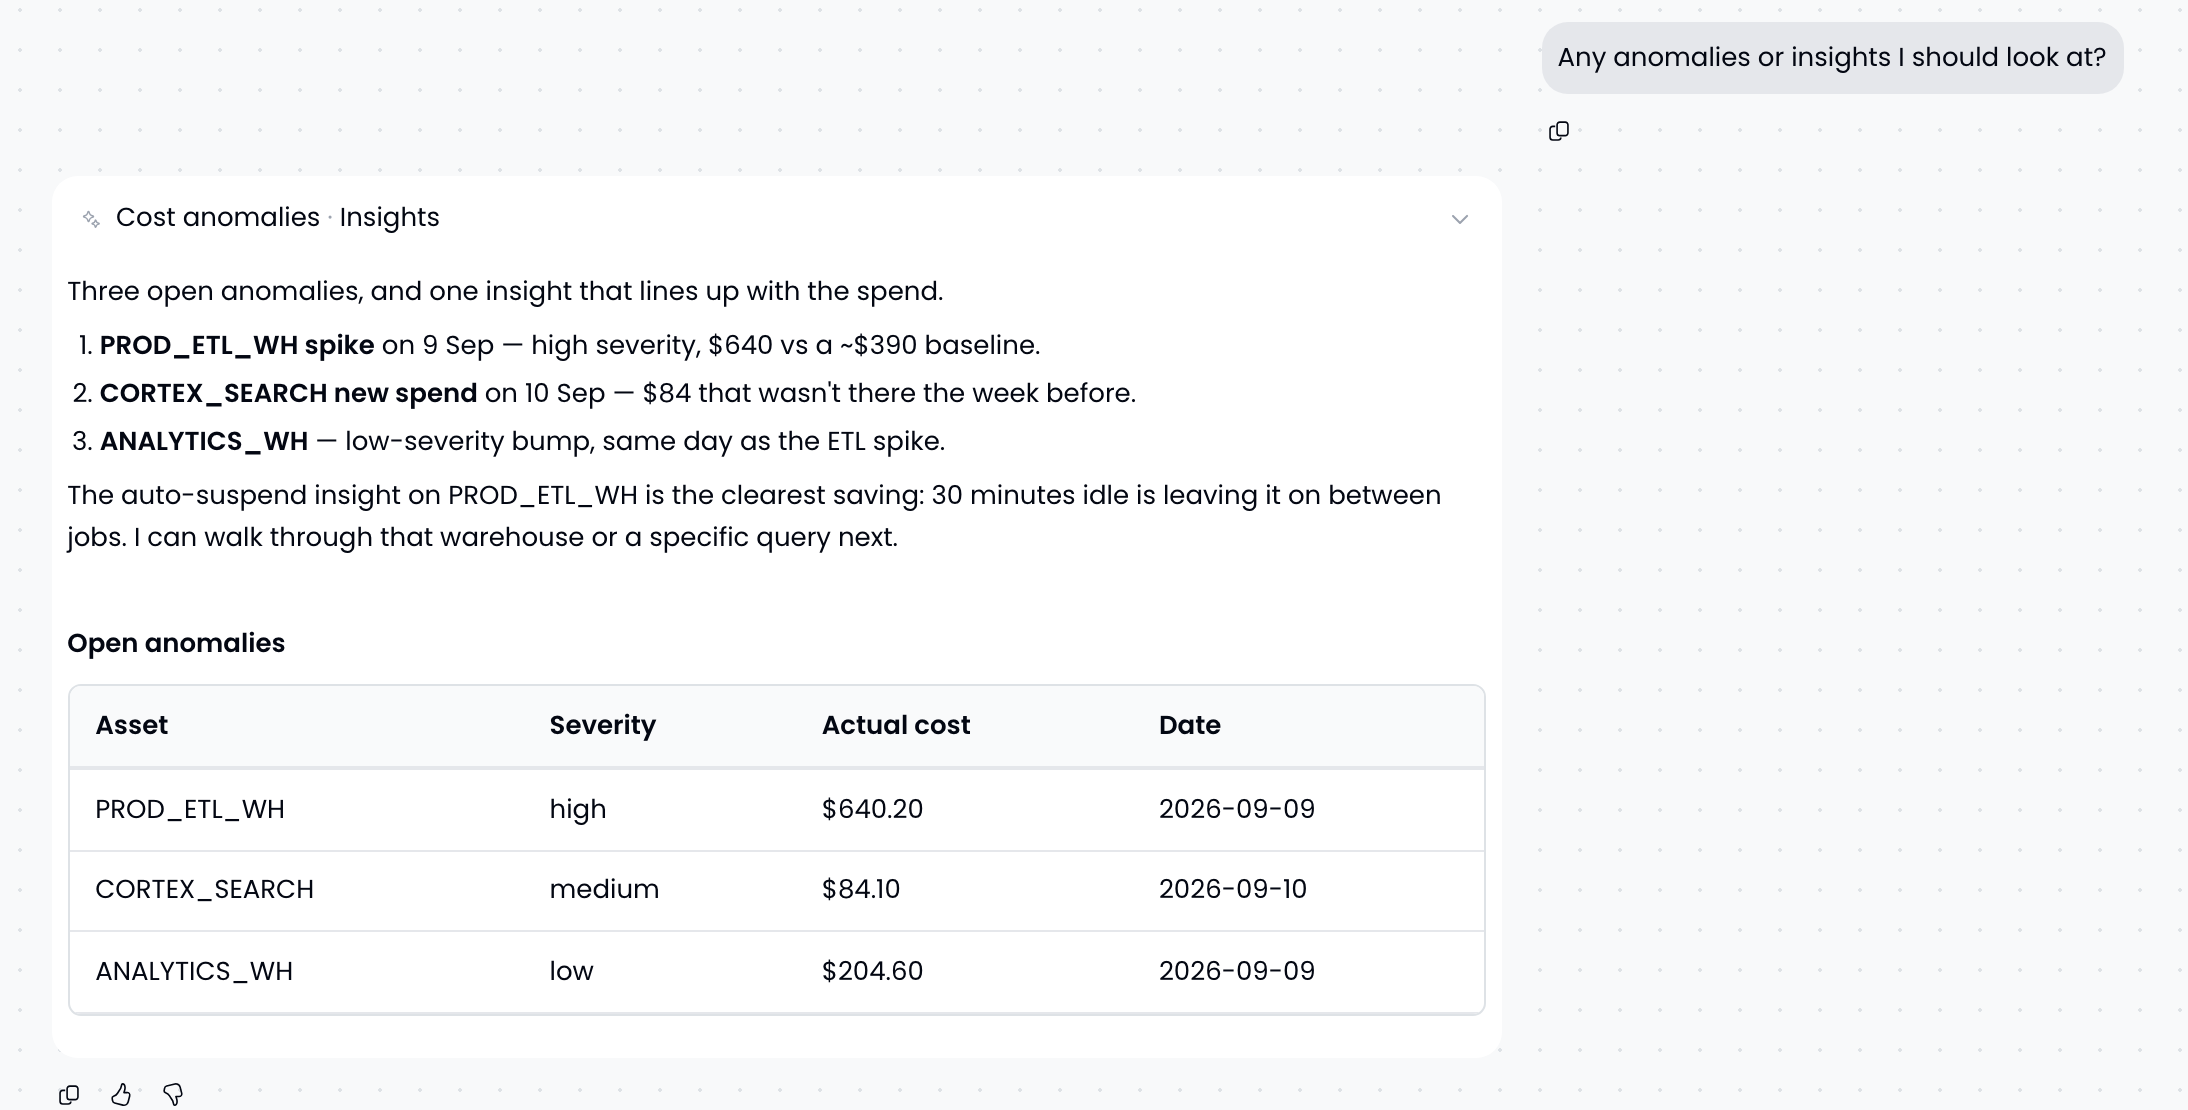Viewport: 2188px width, 1110px height.
Task: Copy the assistant response
Action: (69, 1095)
